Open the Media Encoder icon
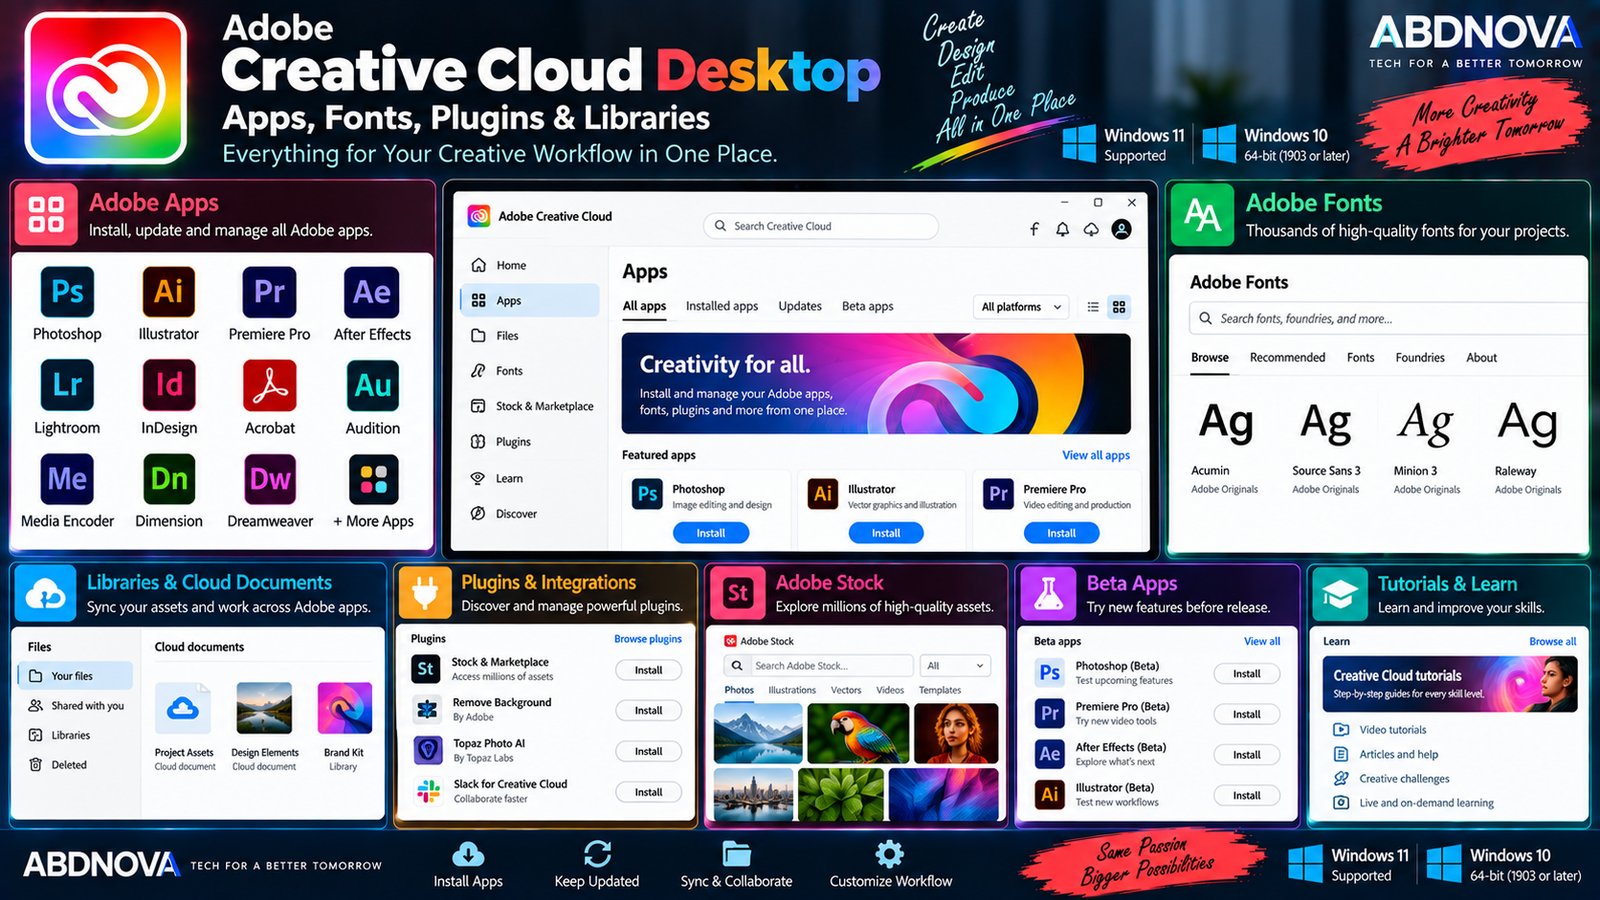The image size is (1600, 900). [x=67, y=479]
